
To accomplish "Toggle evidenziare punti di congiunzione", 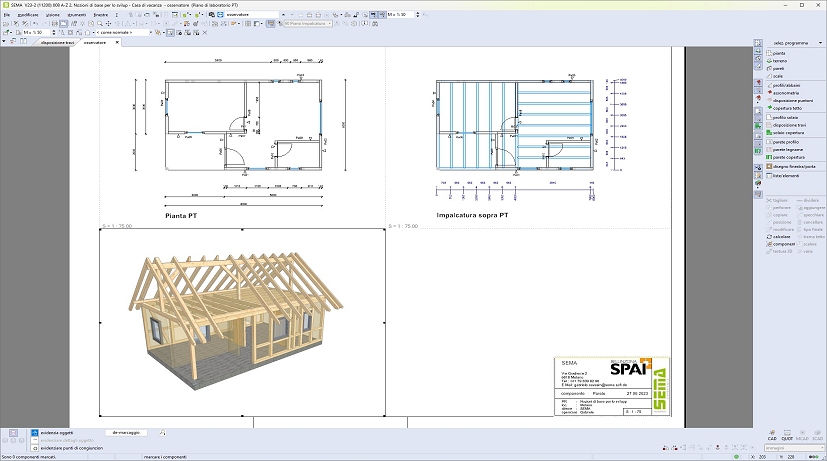I will coord(35,447).
